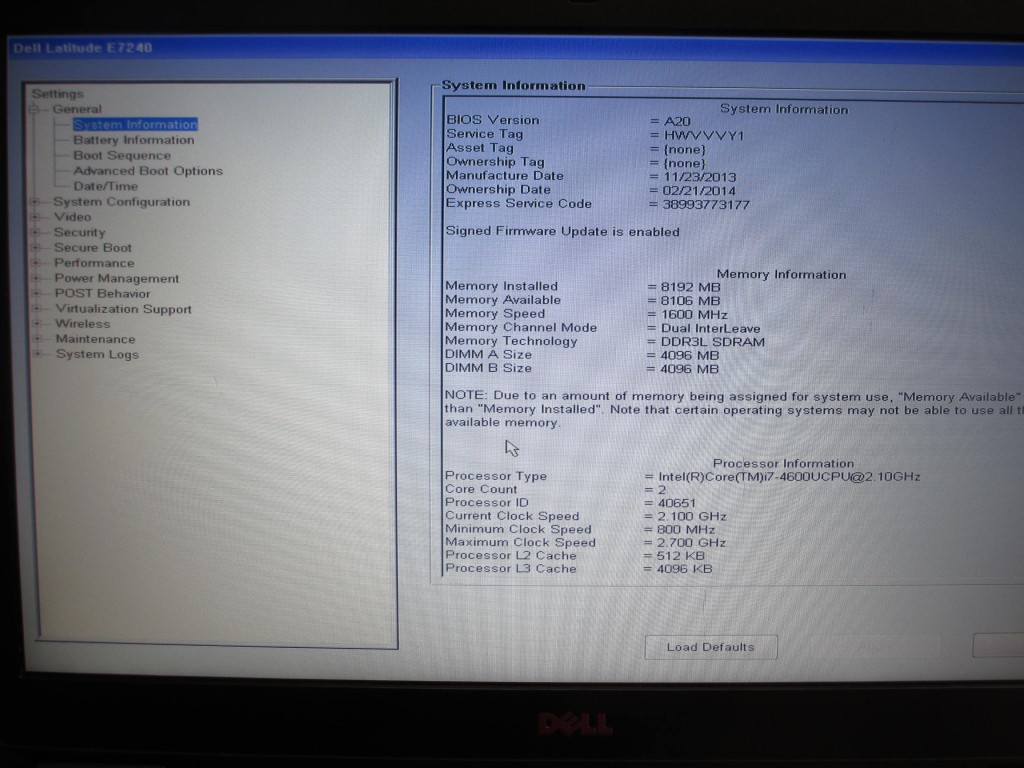
Task: Click the Core Count label
Action: (x=481, y=489)
